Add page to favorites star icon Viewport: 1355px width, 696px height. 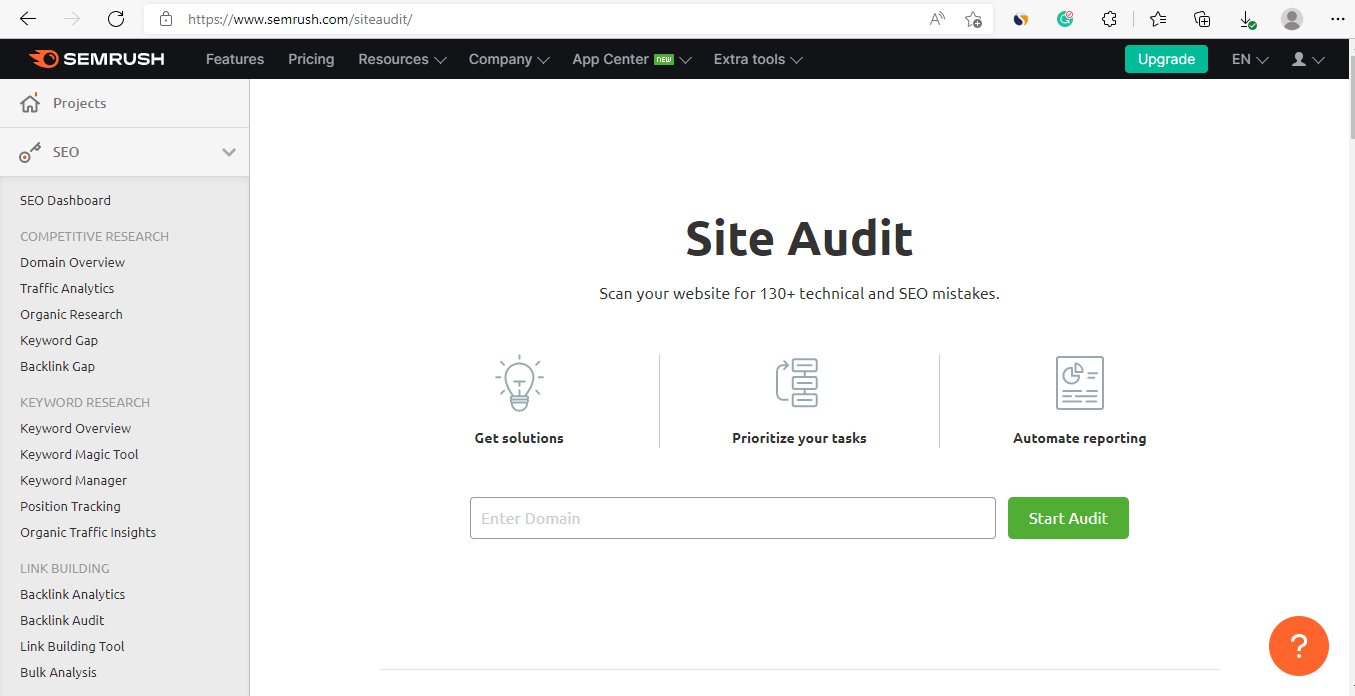coord(973,19)
